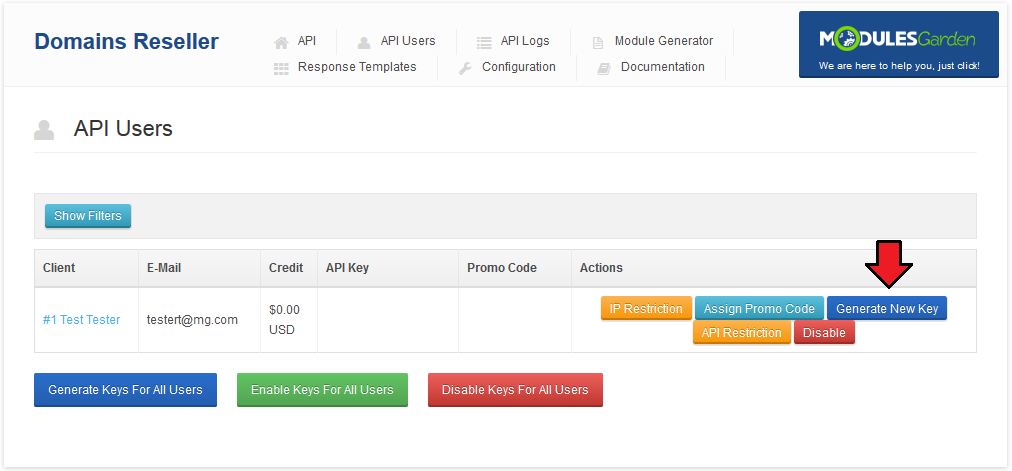Click the API Users page heading
Image resolution: width=1012 pixels, height=471 pixels.
coord(123,128)
